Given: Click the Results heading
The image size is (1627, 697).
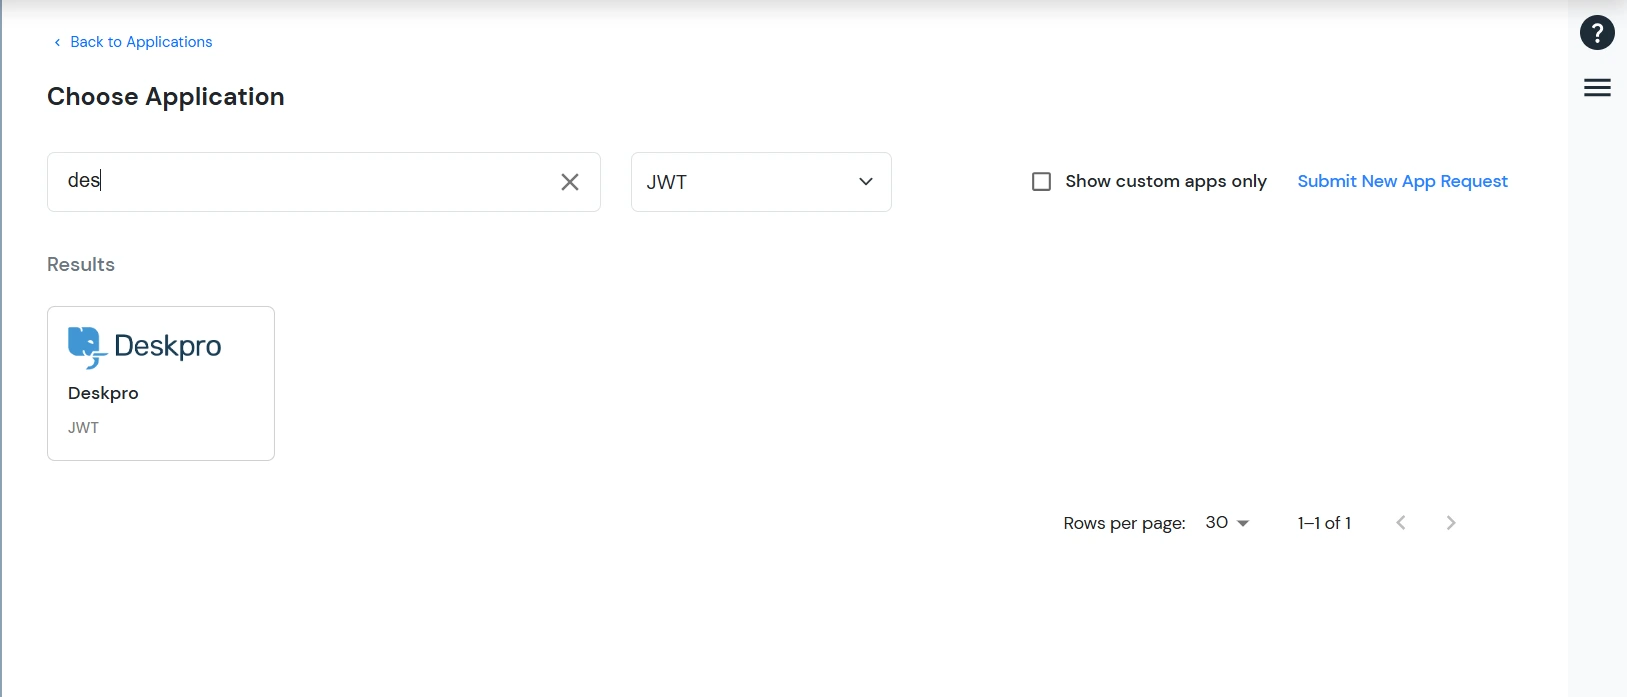Looking at the screenshot, I should [81, 264].
